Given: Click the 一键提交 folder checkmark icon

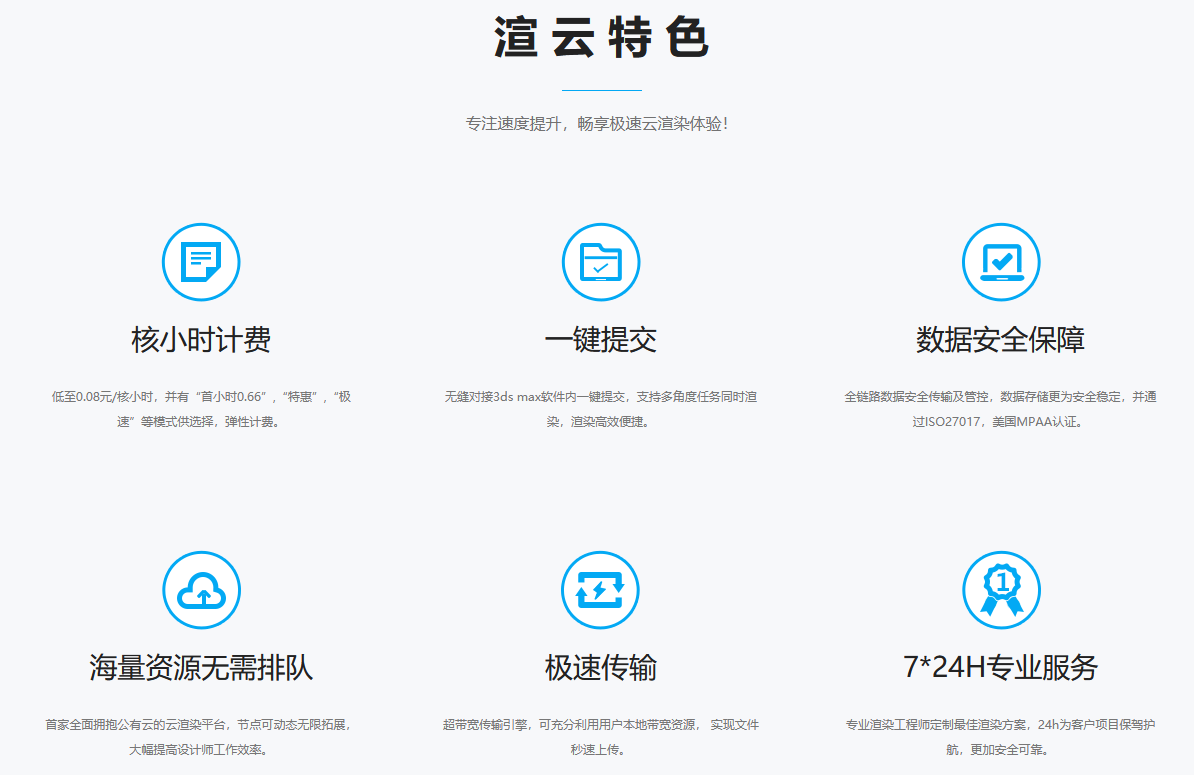Looking at the screenshot, I should tap(601, 262).
